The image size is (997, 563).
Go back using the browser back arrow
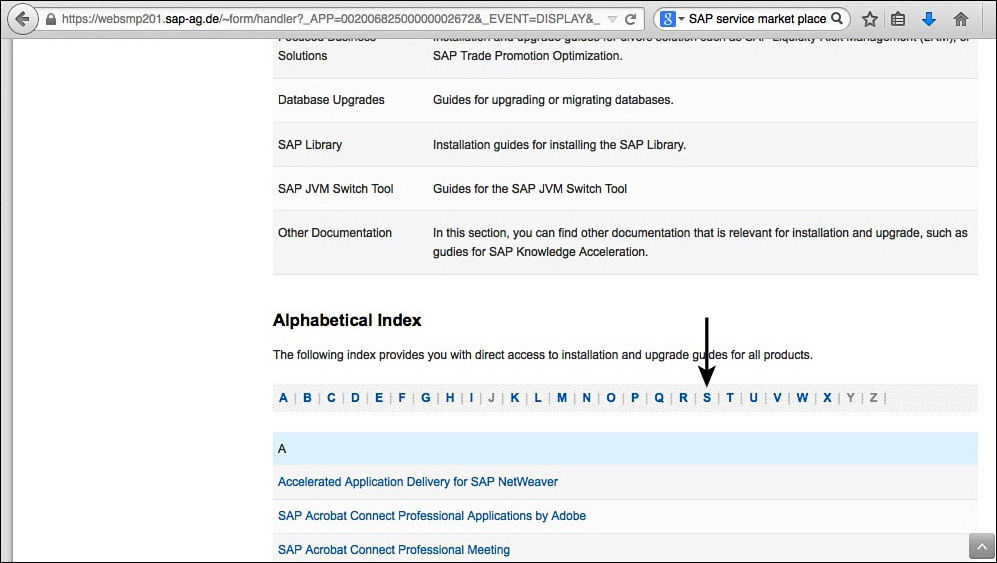pos(23,19)
